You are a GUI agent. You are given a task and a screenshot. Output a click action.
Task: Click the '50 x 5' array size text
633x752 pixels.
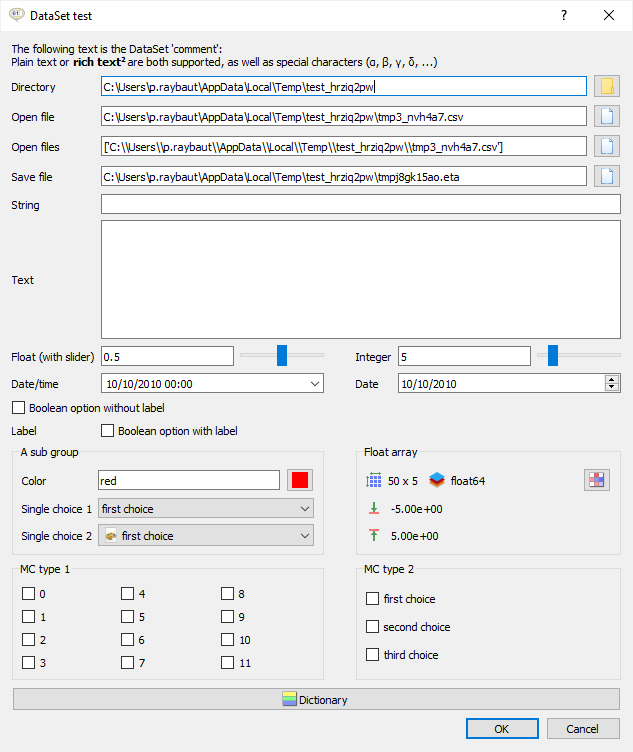(403, 481)
